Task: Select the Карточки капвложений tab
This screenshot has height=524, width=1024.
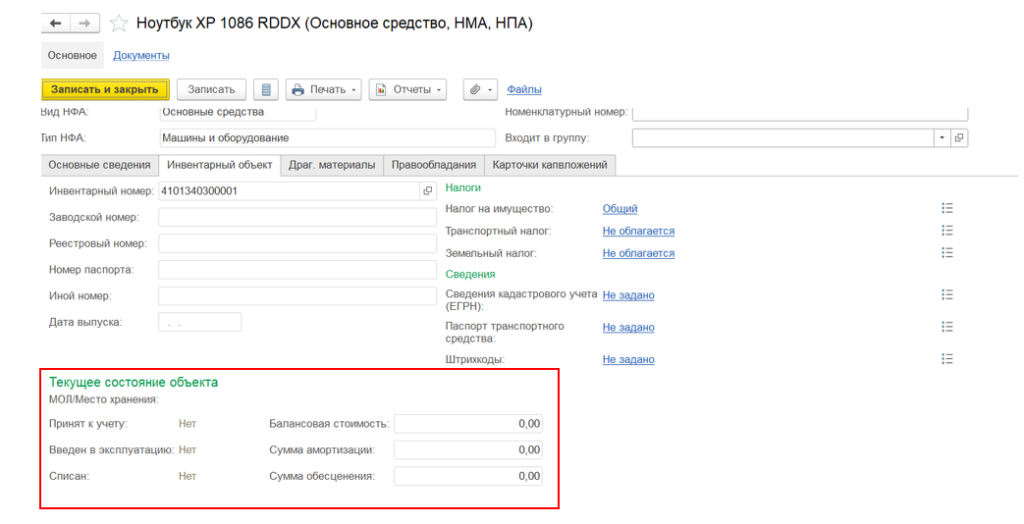Action: click(550, 165)
